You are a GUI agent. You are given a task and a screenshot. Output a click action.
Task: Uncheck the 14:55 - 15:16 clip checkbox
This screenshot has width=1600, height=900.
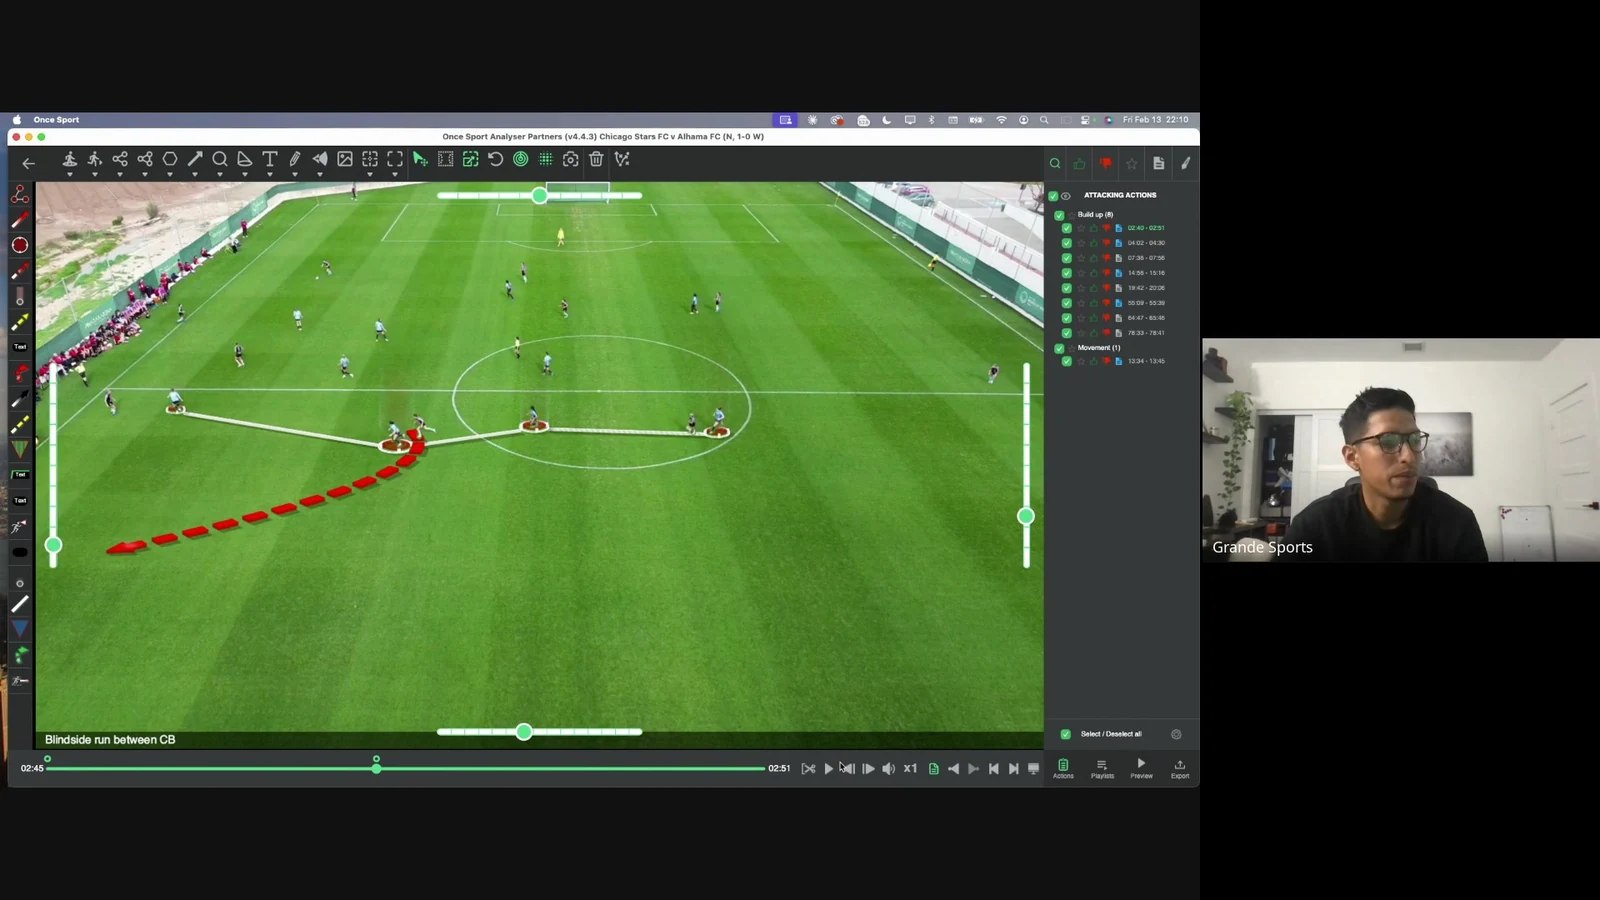pyautogui.click(x=1067, y=273)
